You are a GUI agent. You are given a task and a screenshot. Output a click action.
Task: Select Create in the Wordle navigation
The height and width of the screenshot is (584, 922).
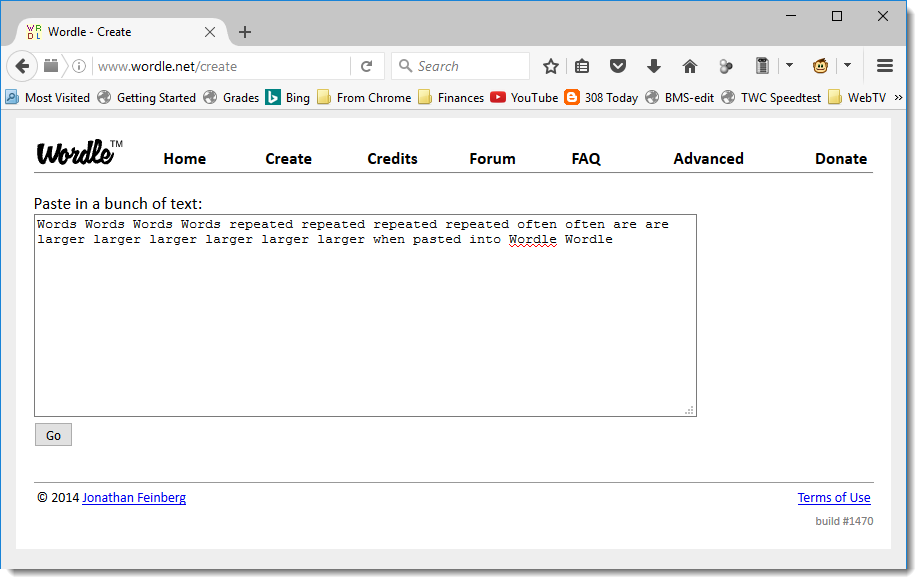pyautogui.click(x=288, y=159)
